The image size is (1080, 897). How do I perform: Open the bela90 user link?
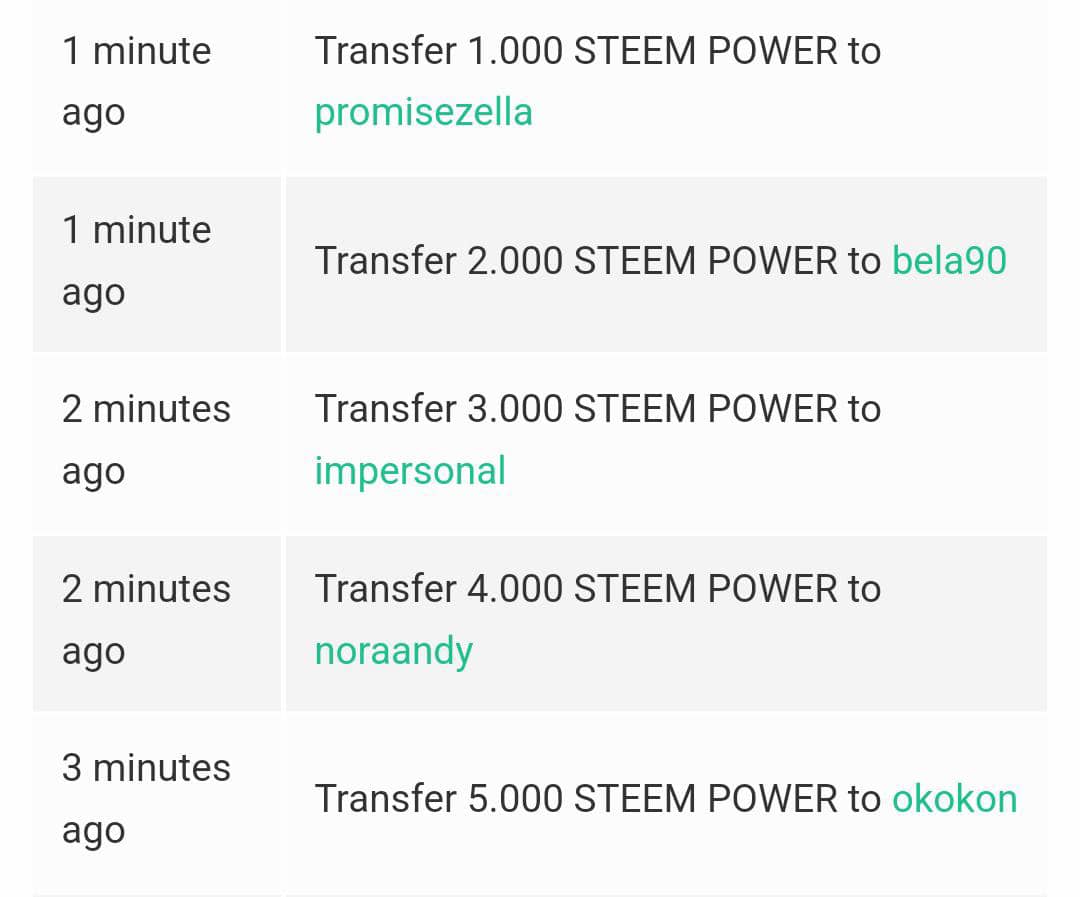[949, 261]
